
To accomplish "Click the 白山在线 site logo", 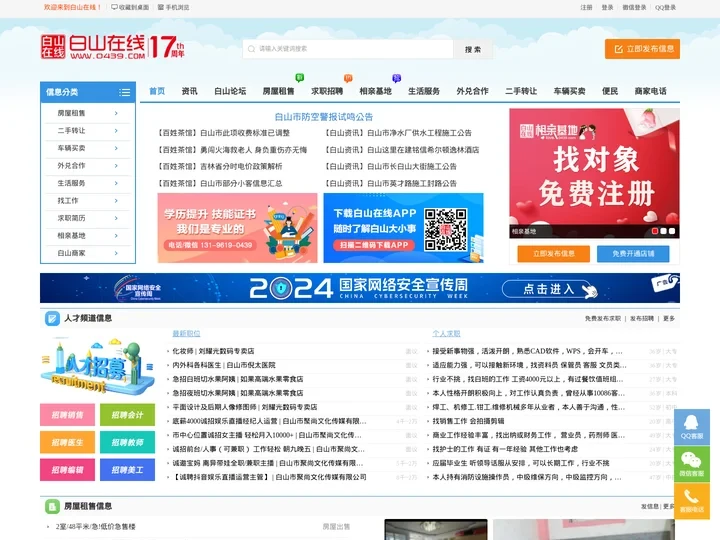I will 112,47.
